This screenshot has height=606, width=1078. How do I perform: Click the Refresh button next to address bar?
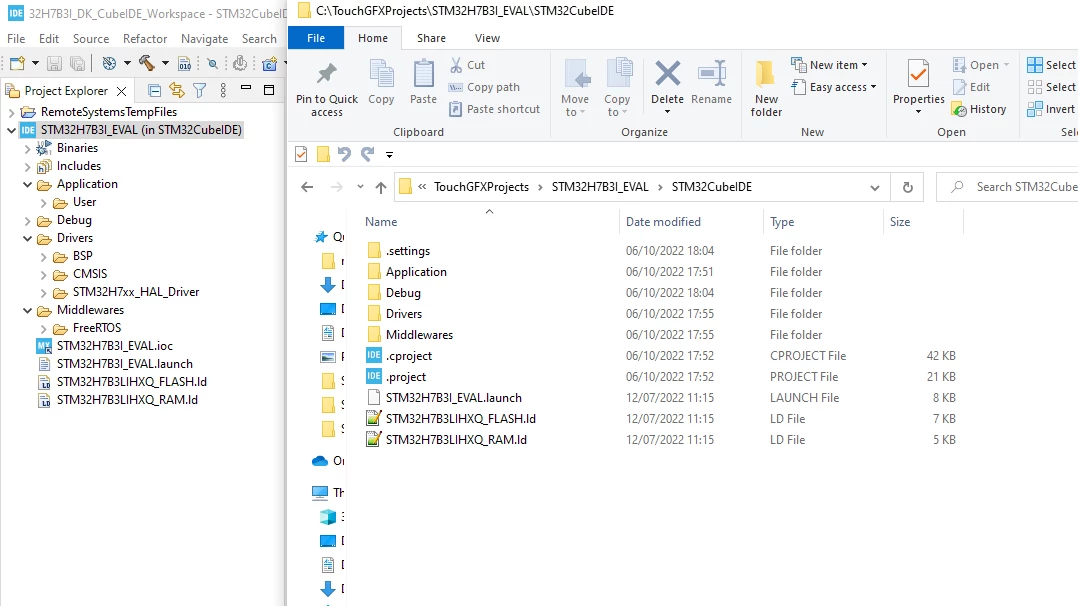(x=908, y=187)
